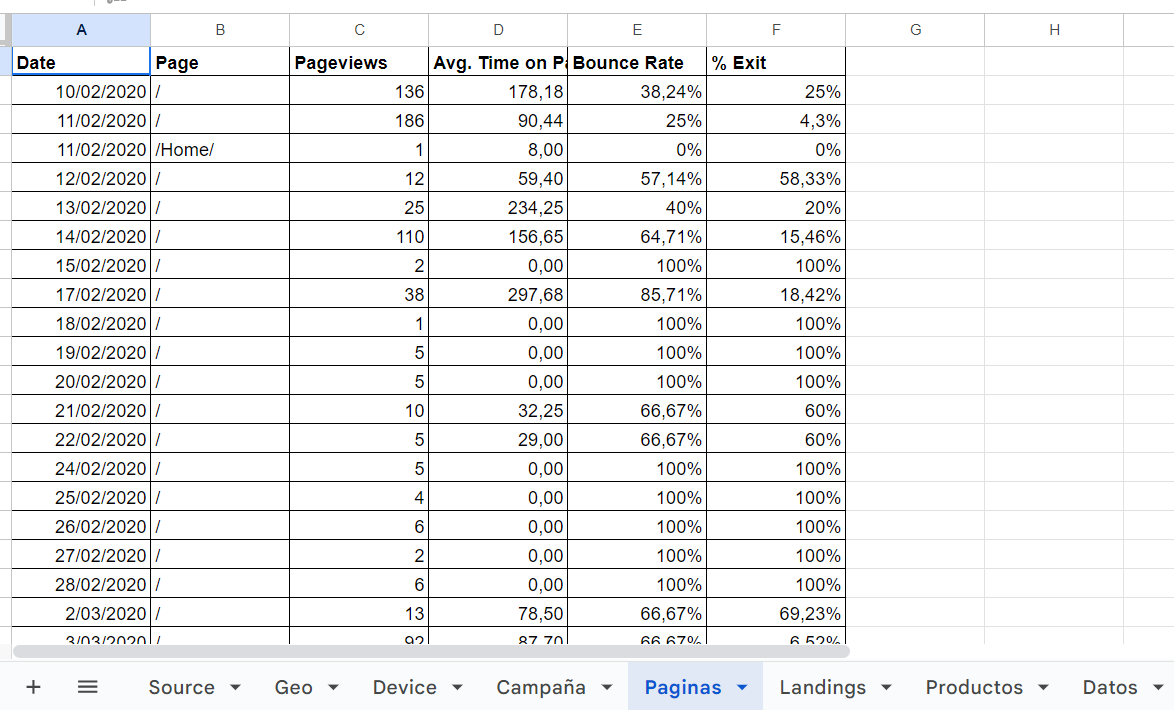Click the /Home/ page cell

[x=220, y=149]
